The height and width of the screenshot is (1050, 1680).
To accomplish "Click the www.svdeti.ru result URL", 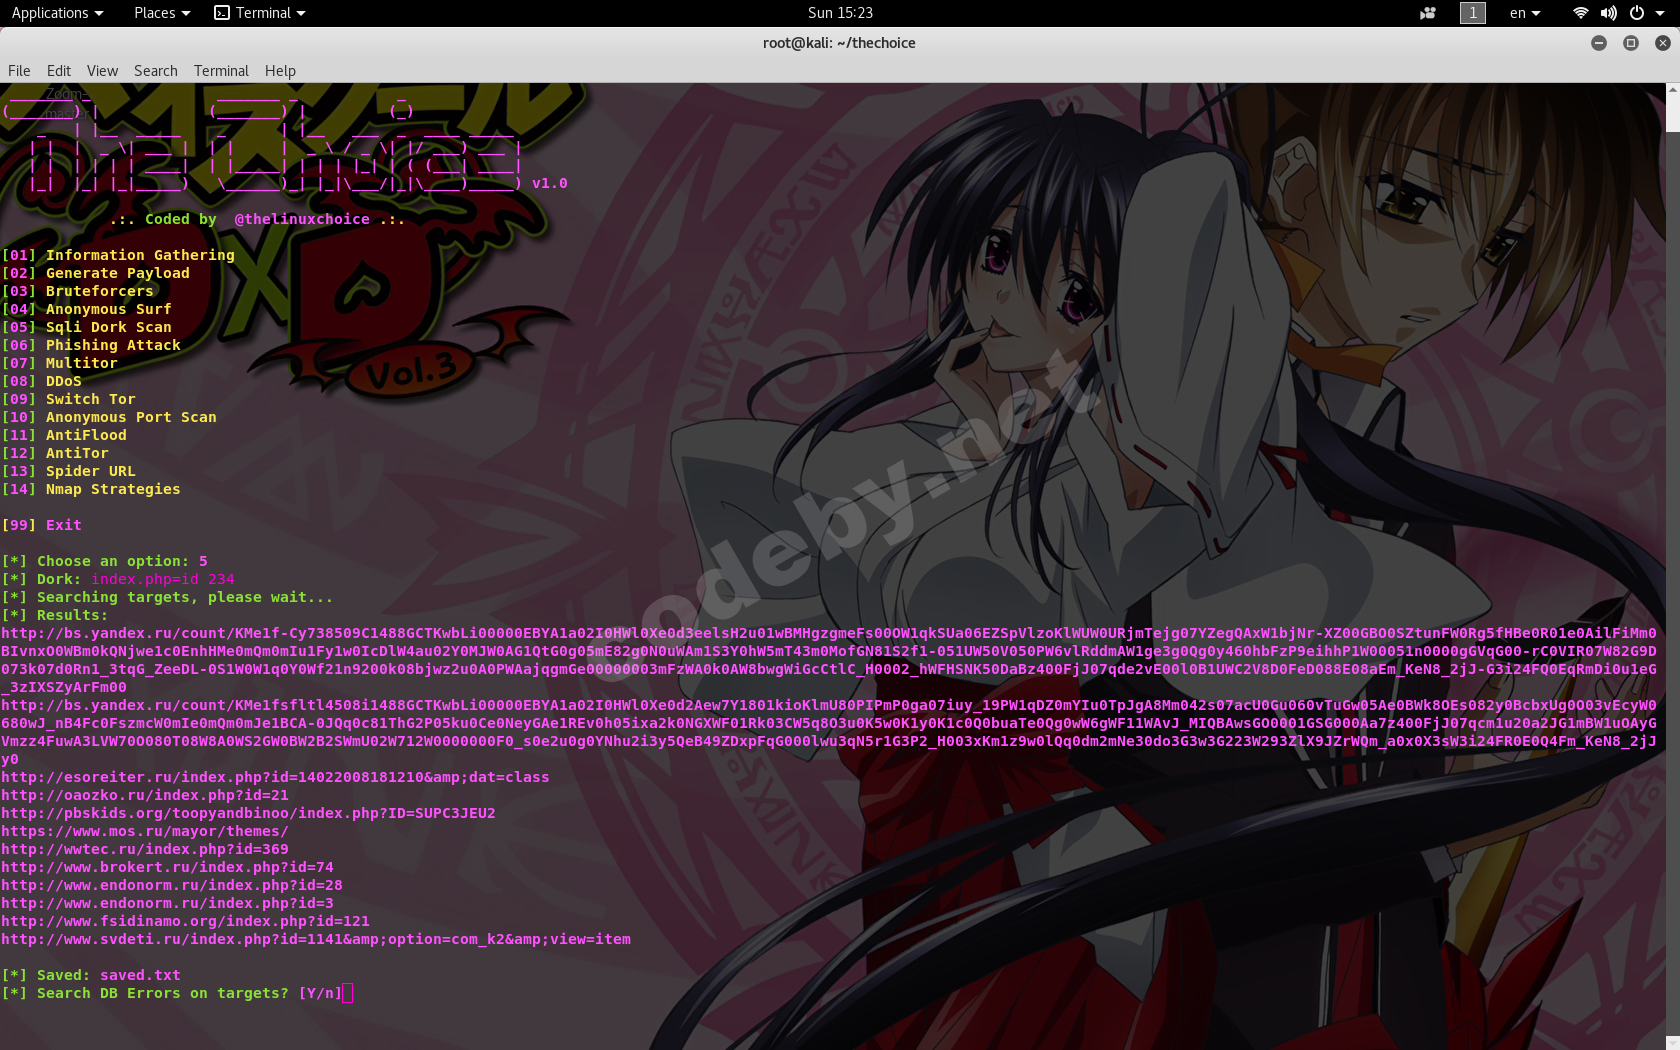I will pos(316,939).
